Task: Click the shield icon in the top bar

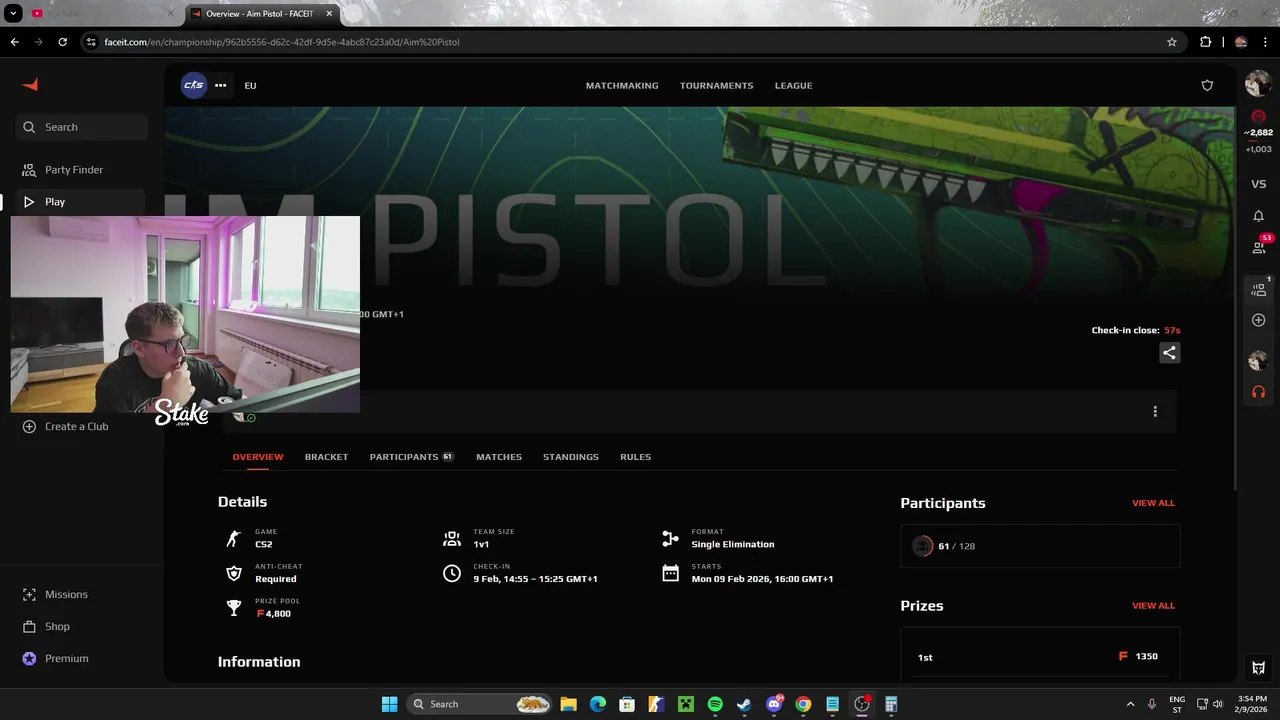Action: pos(1207,85)
